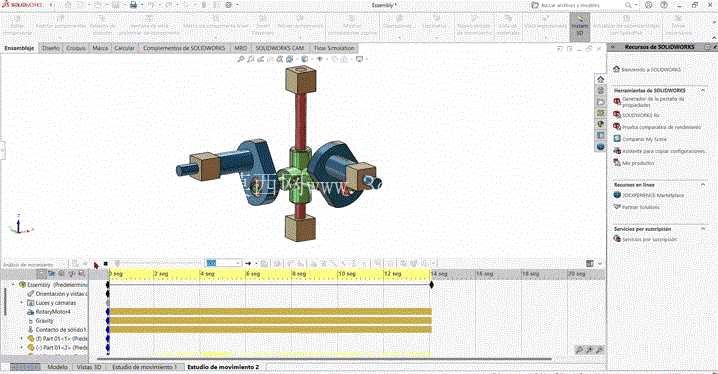The height and width of the screenshot is (374, 718).
Task: Click the save animation icon
Action: (264, 263)
